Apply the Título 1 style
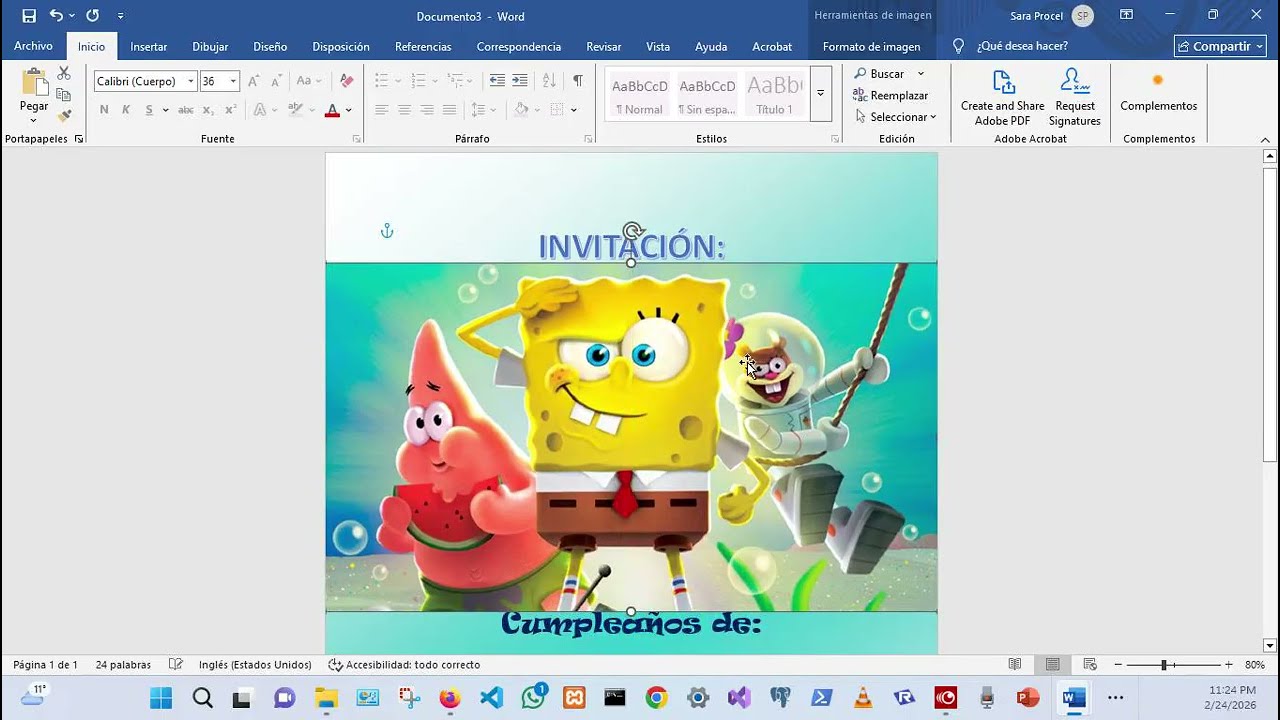The image size is (1280, 720). point(774,94)
